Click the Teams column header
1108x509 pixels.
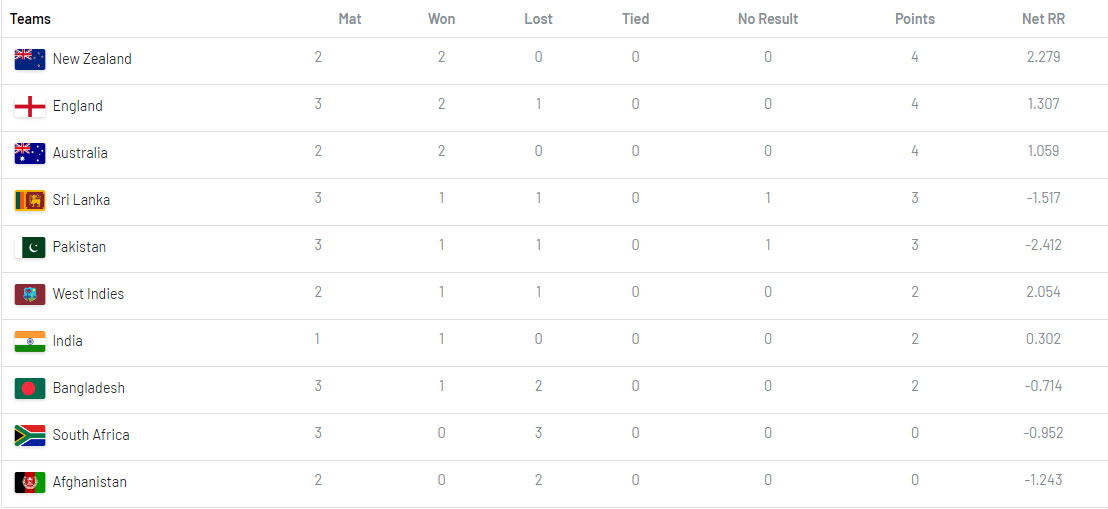pyautogui.click(x=30, y=19)
